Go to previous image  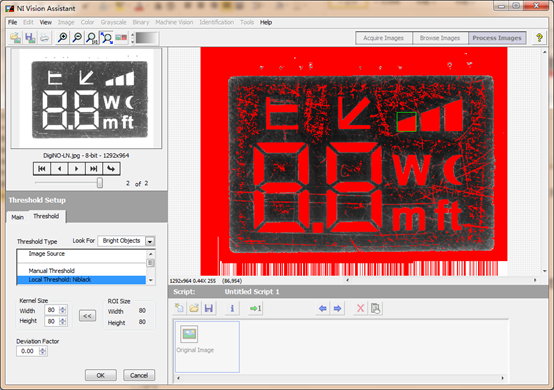point(59,169)
